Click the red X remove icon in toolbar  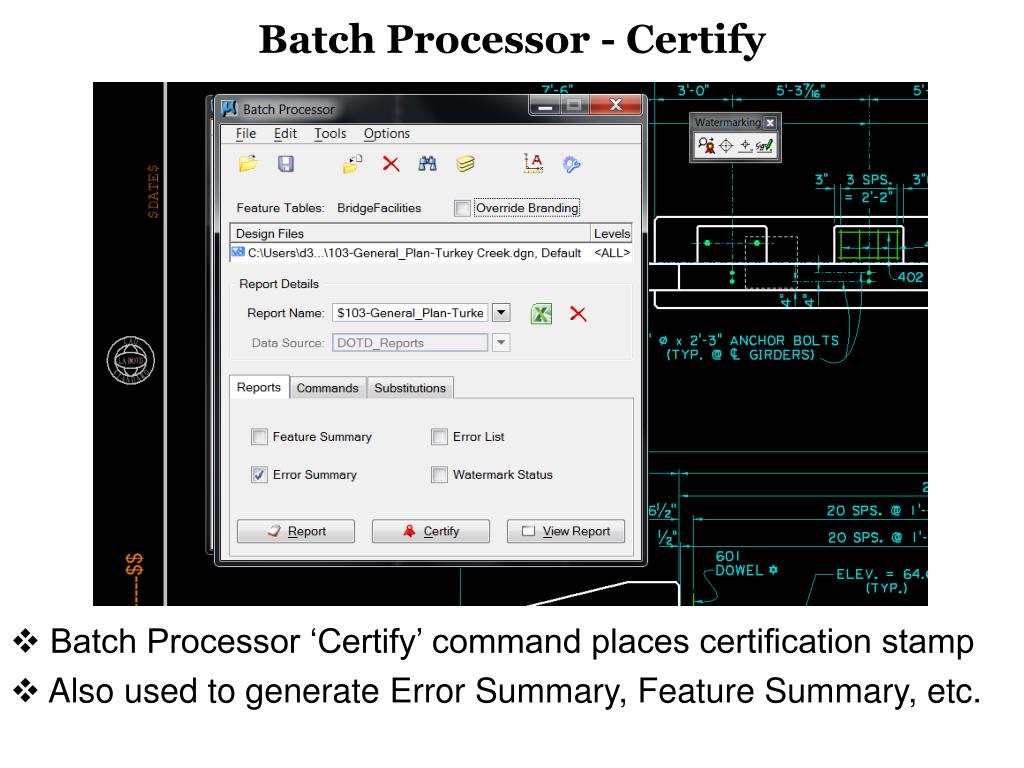(x=391, y=163)
